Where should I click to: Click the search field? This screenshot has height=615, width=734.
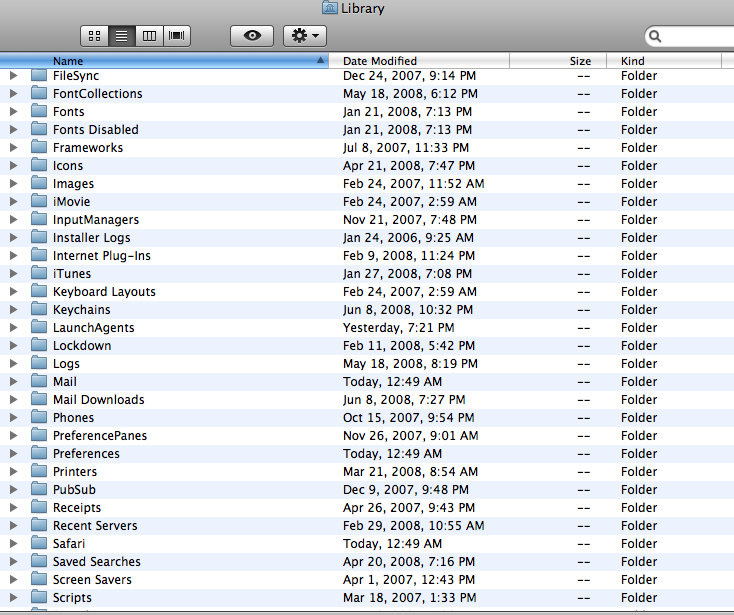coord(689,36)
